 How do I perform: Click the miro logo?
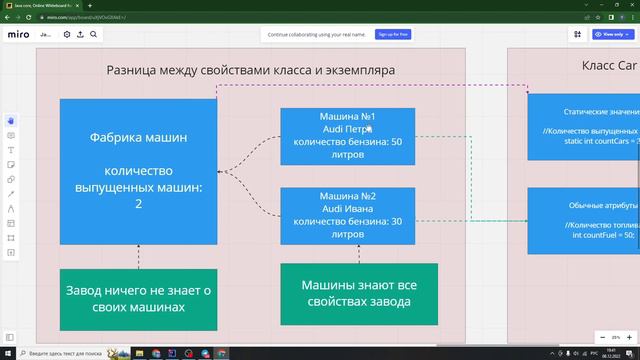click(x=18, y=35)
